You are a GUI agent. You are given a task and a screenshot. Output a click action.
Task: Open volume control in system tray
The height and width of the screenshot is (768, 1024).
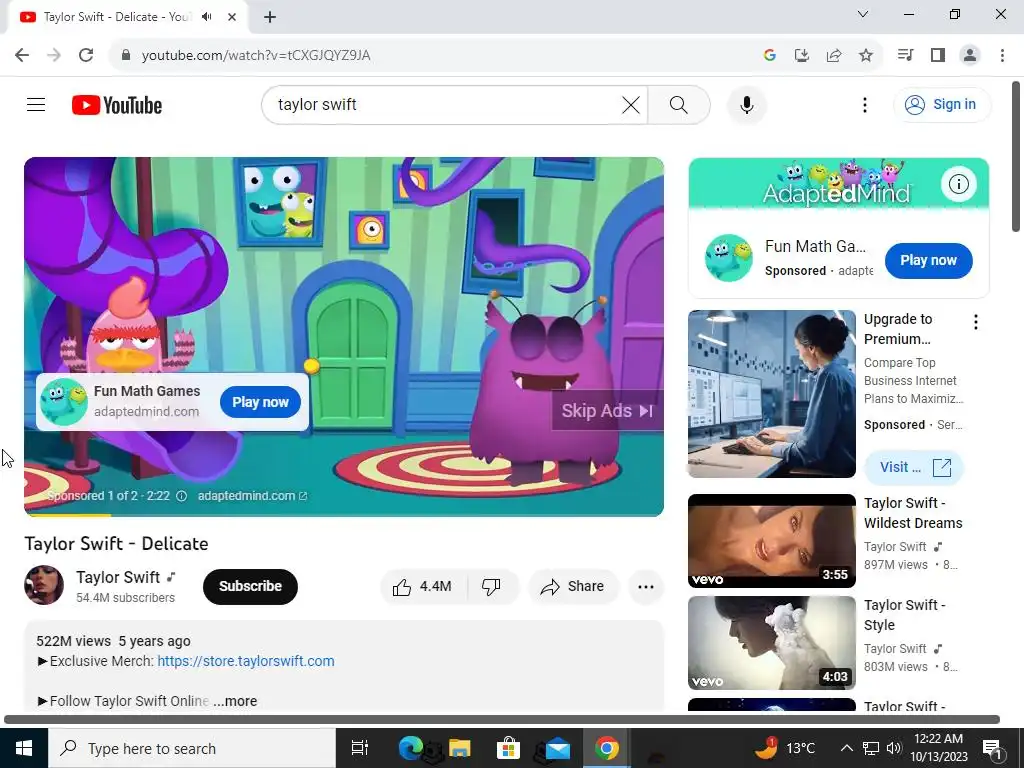tap(894, 748)
